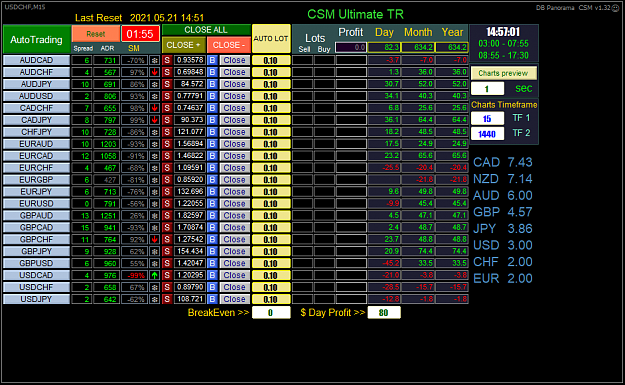
Task: Click the S sell icon for GBPUSD
Action: pyautogui.click(x=167, y=263)
